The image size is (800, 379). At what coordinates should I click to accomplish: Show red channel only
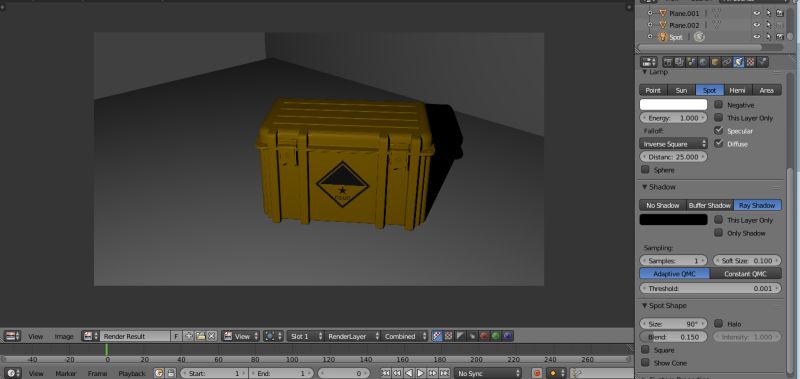click(484, 336)
